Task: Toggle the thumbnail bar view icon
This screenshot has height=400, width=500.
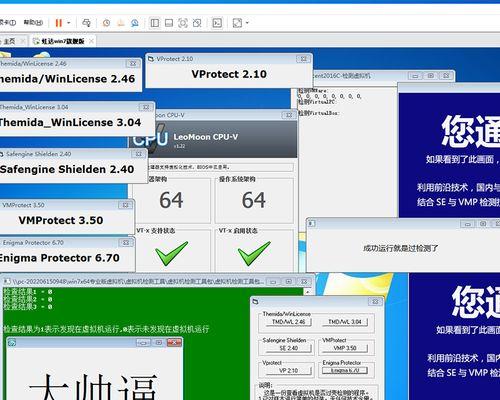Action: coord(169,23)
